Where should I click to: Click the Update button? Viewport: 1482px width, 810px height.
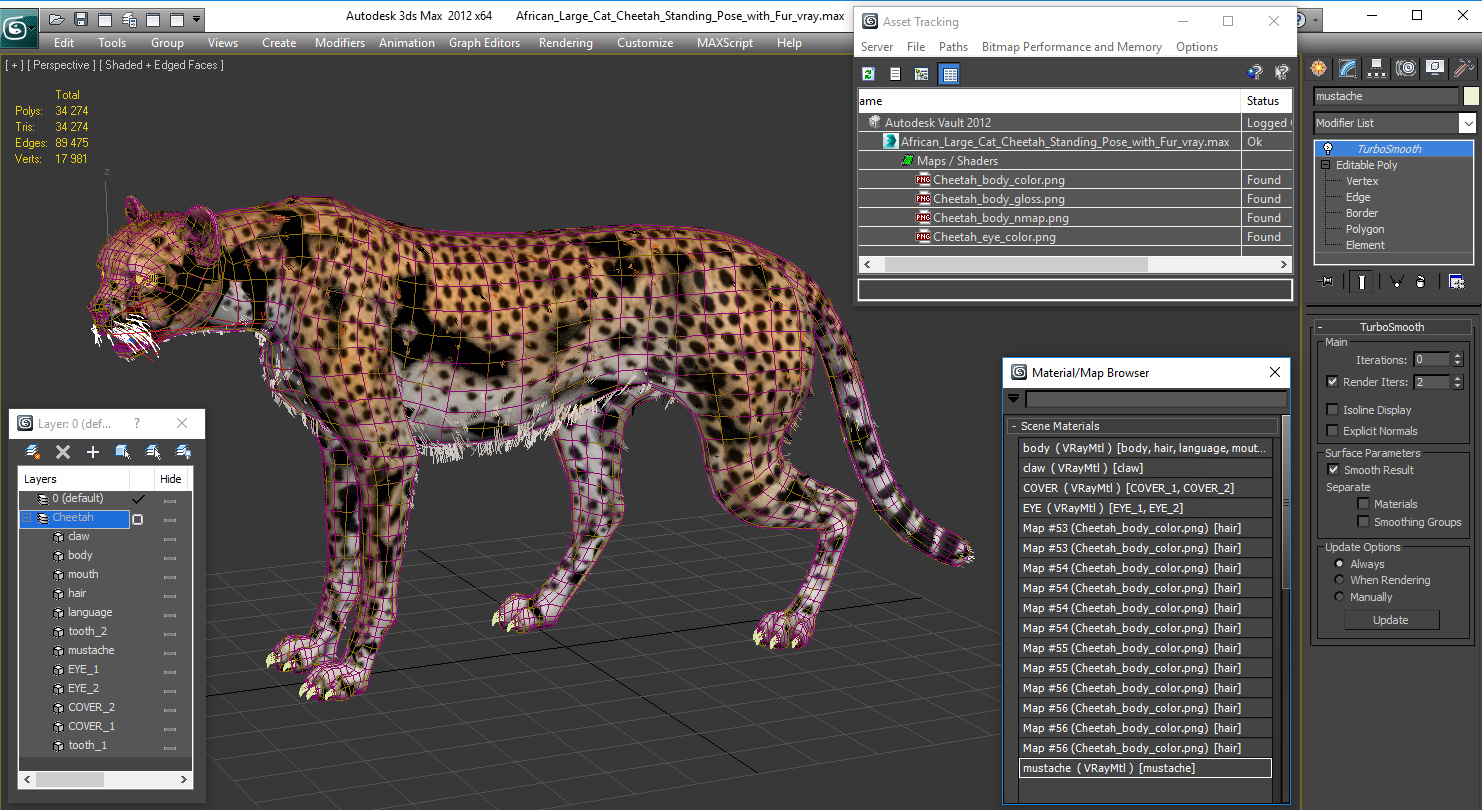(x=1390, y=620)
